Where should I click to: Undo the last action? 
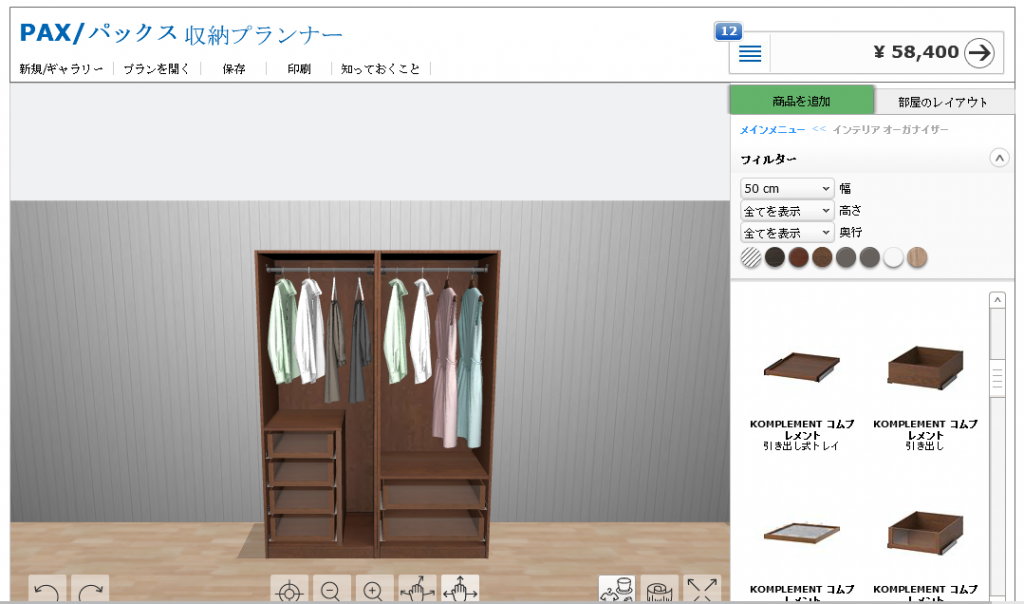(x=47, y=590)
